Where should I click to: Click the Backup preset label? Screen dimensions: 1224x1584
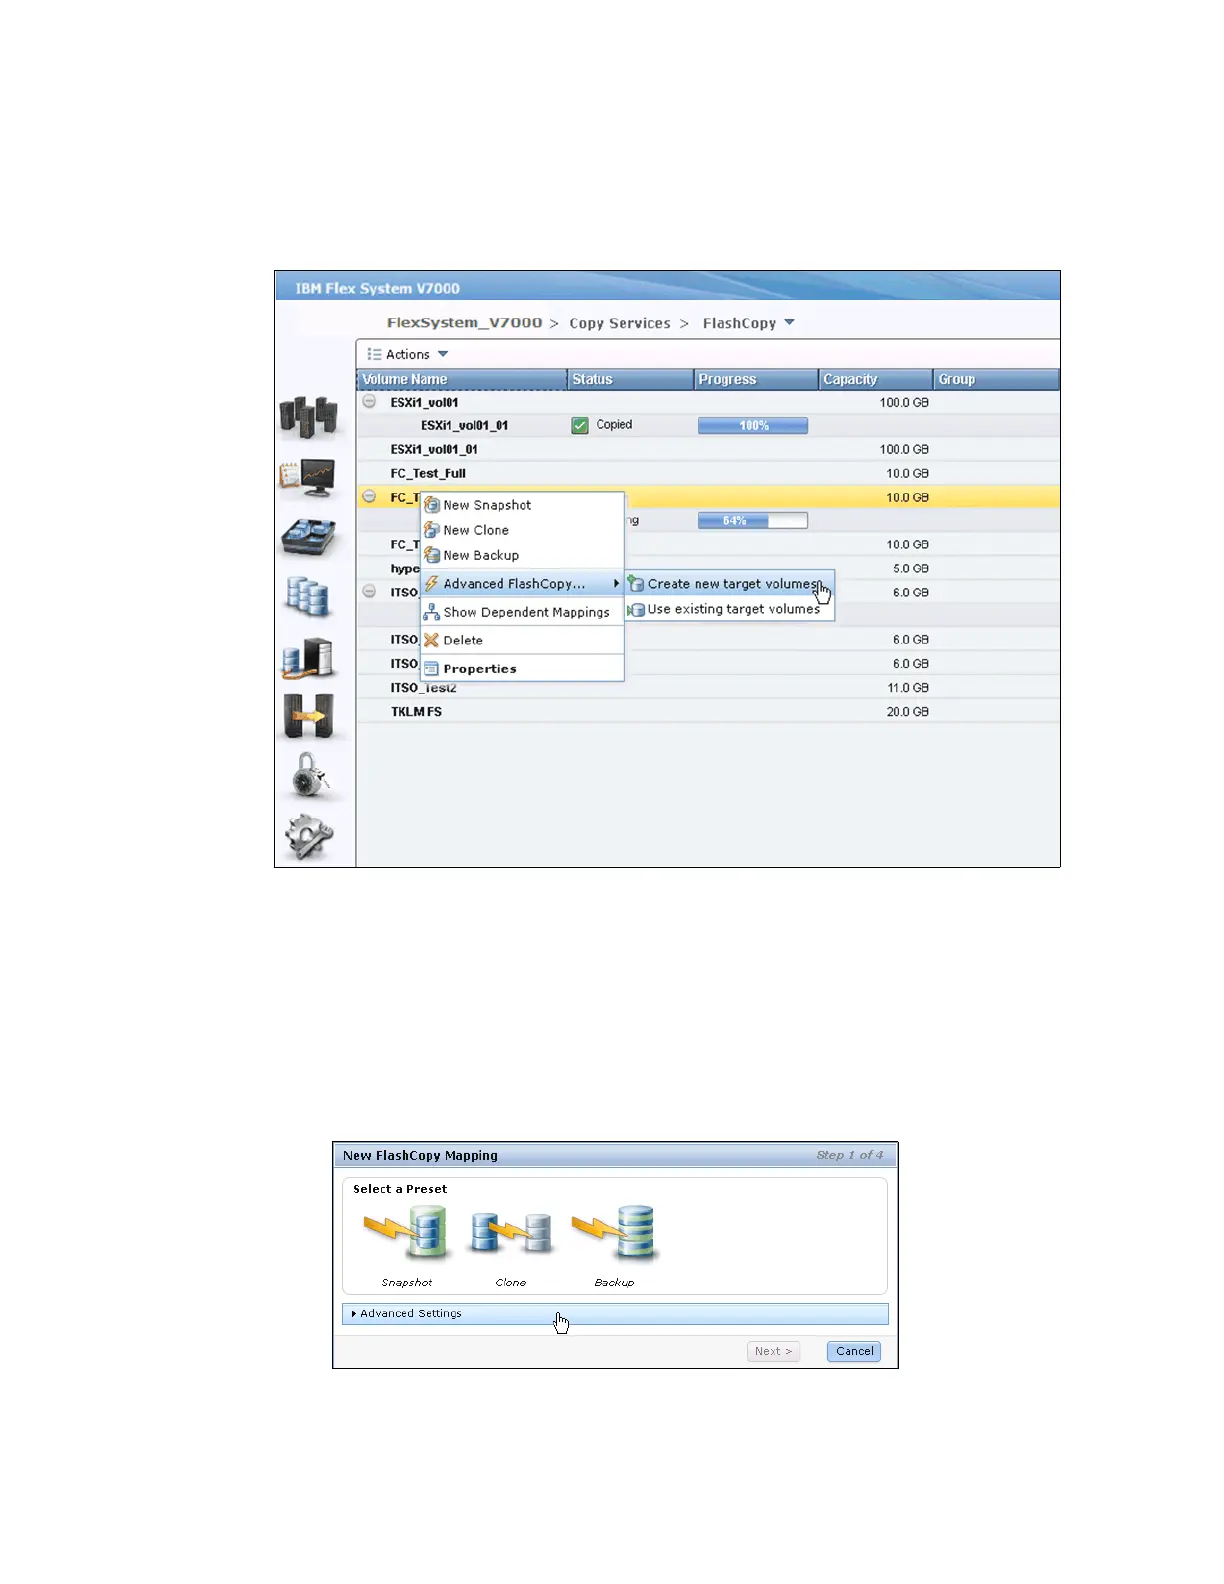(x=614, y=1282)
